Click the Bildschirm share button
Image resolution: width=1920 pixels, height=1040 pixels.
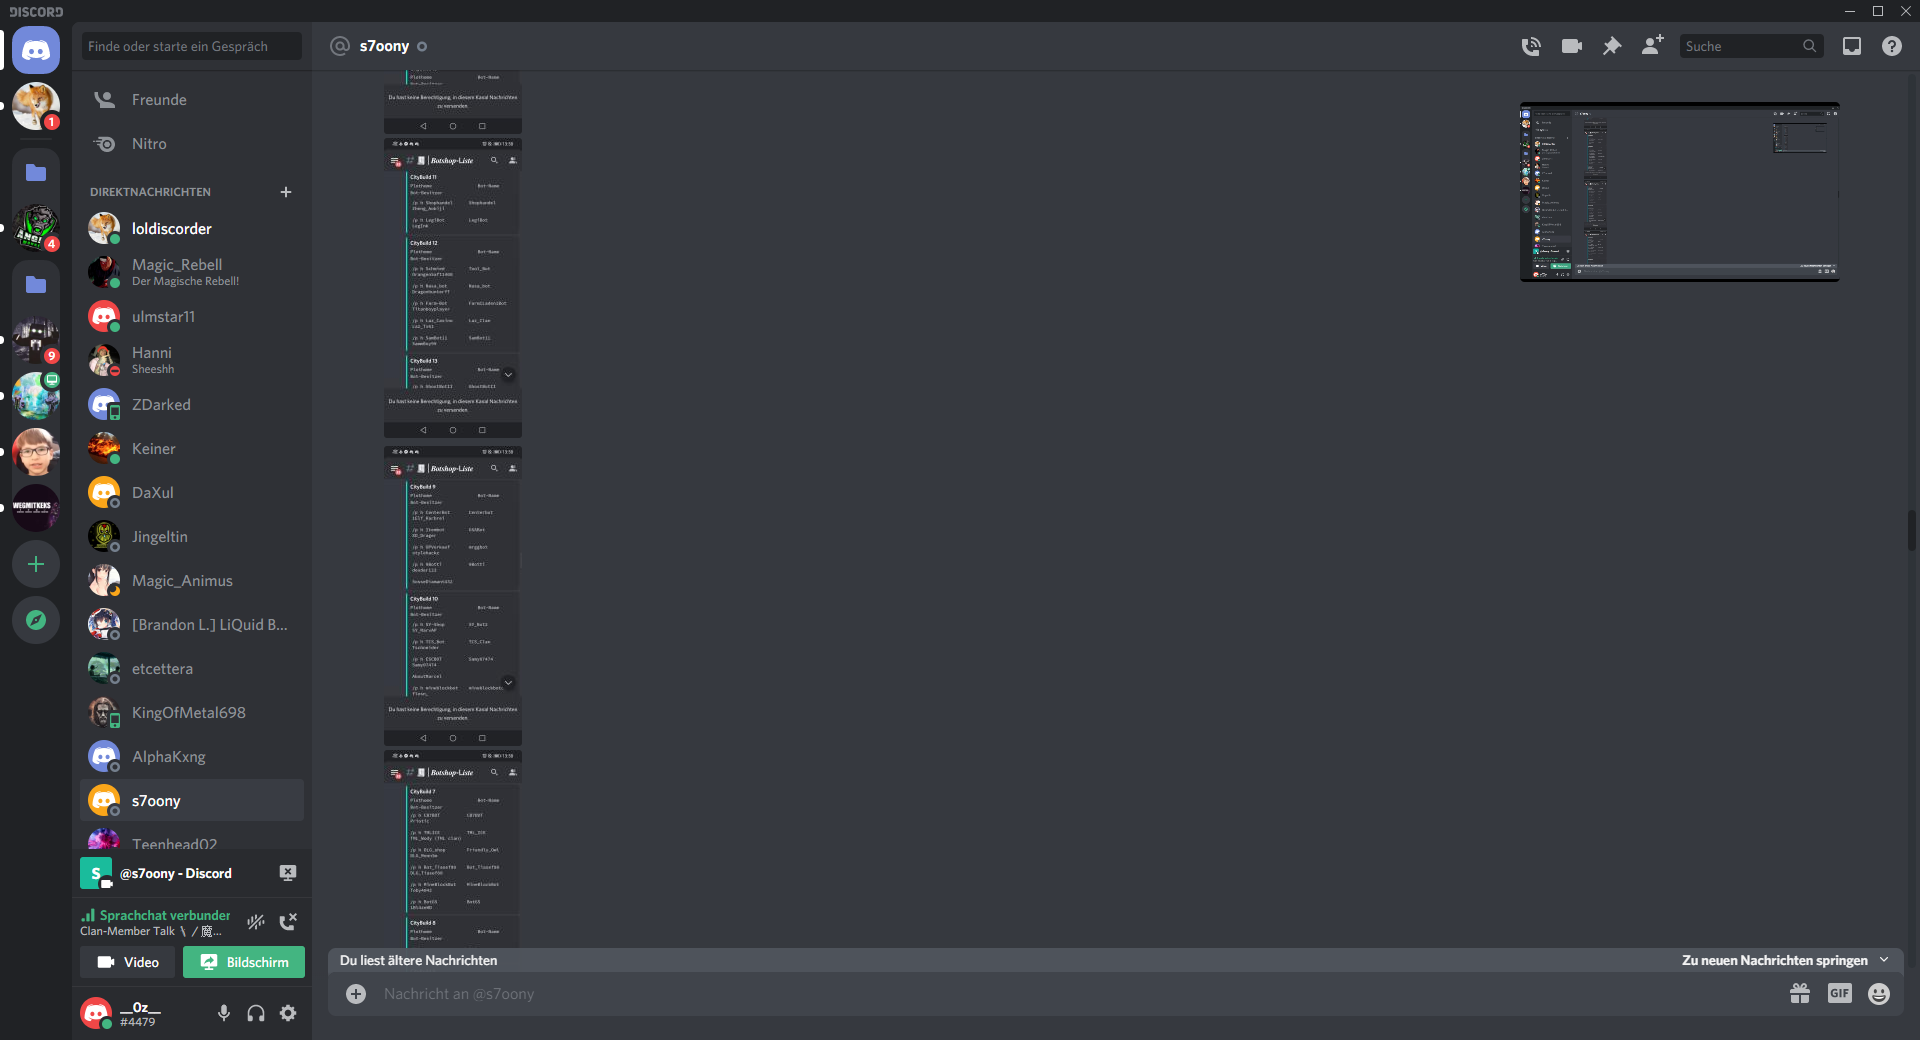click(x=244, y=962)
